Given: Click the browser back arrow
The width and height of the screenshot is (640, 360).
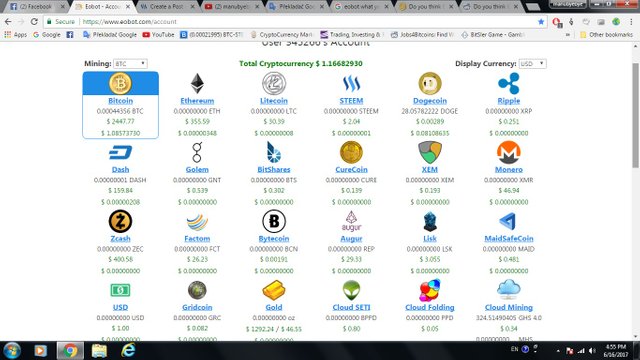Looking at the screenshot, I should 8,22.
